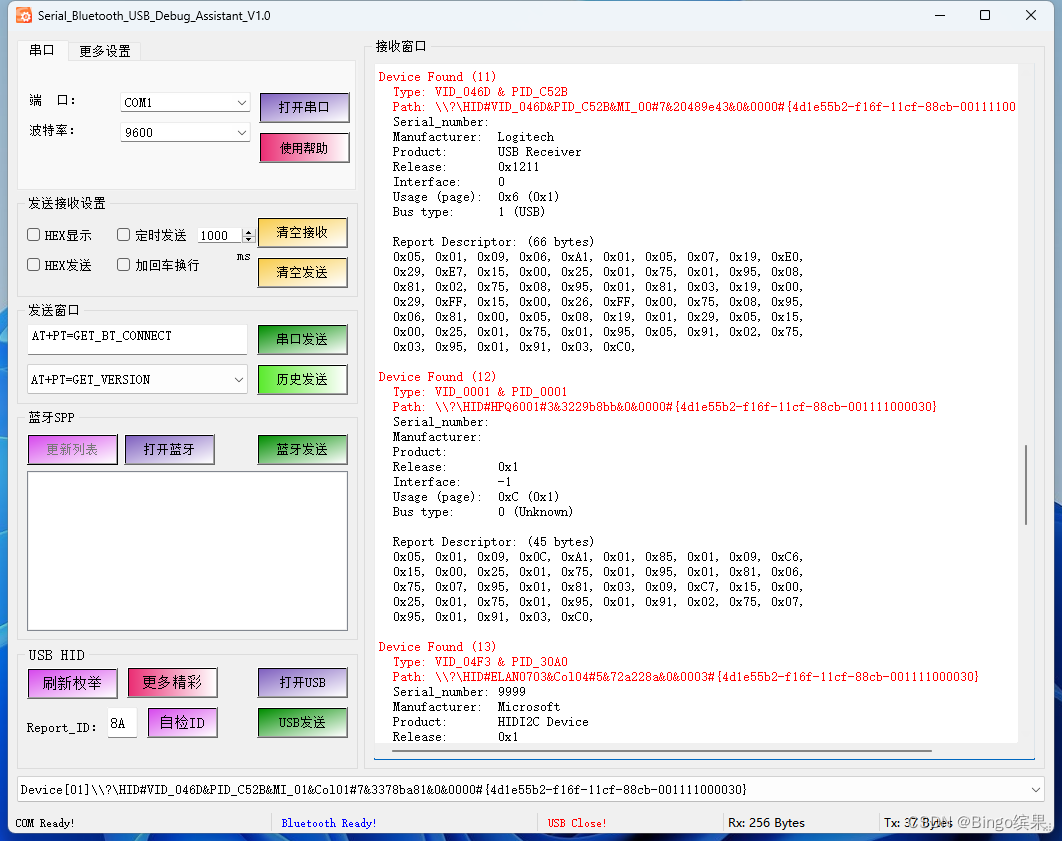Click the 'Rx: 256 Bytes' status counter
Image resolution: width=1062 pixels, height=841 pixels.
pos(767,823)
